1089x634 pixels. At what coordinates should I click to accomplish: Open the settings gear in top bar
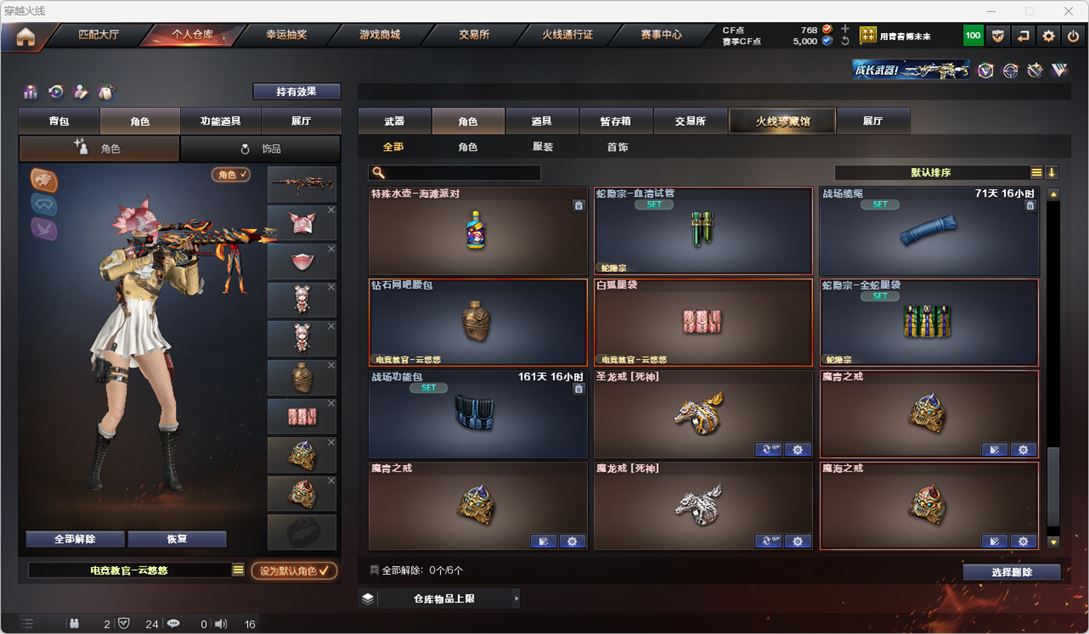1048,35
